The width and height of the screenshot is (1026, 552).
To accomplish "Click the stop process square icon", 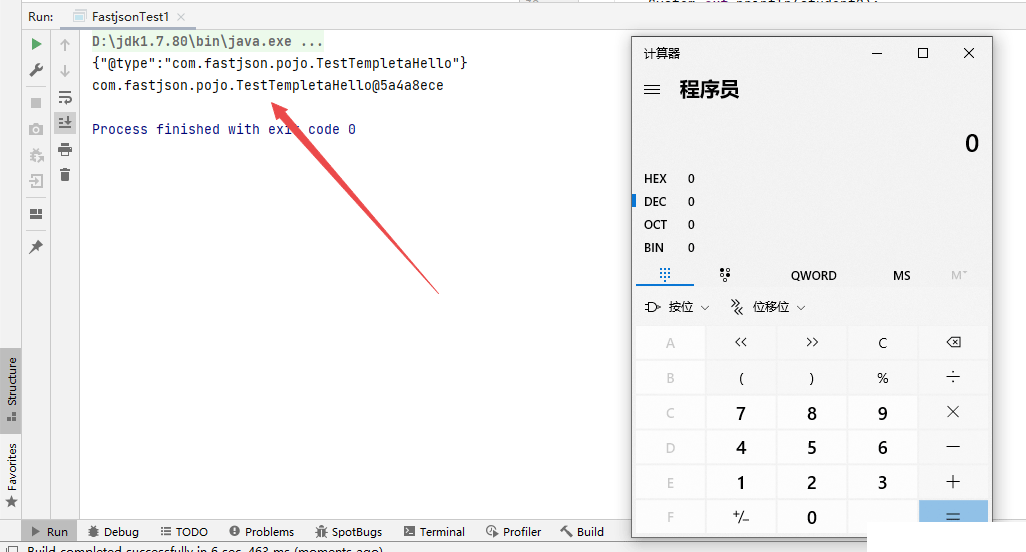I will 36,103.
